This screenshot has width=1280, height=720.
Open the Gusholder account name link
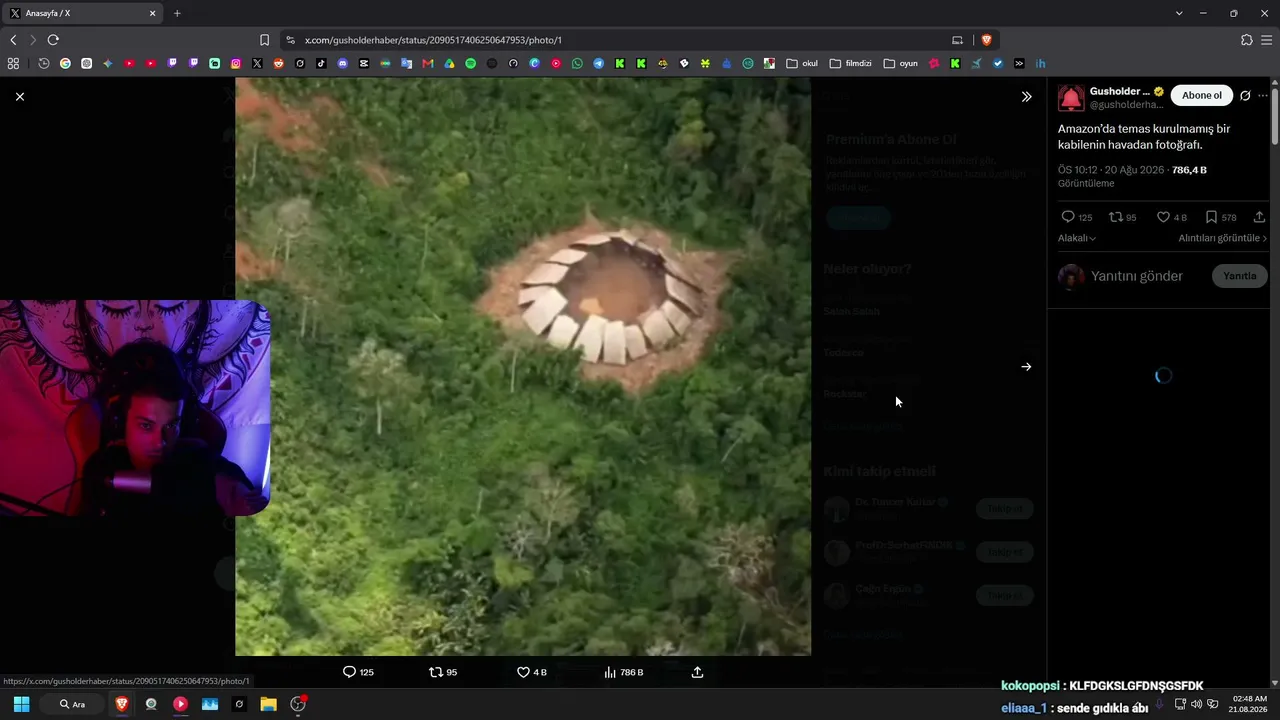coord(1120,91)
